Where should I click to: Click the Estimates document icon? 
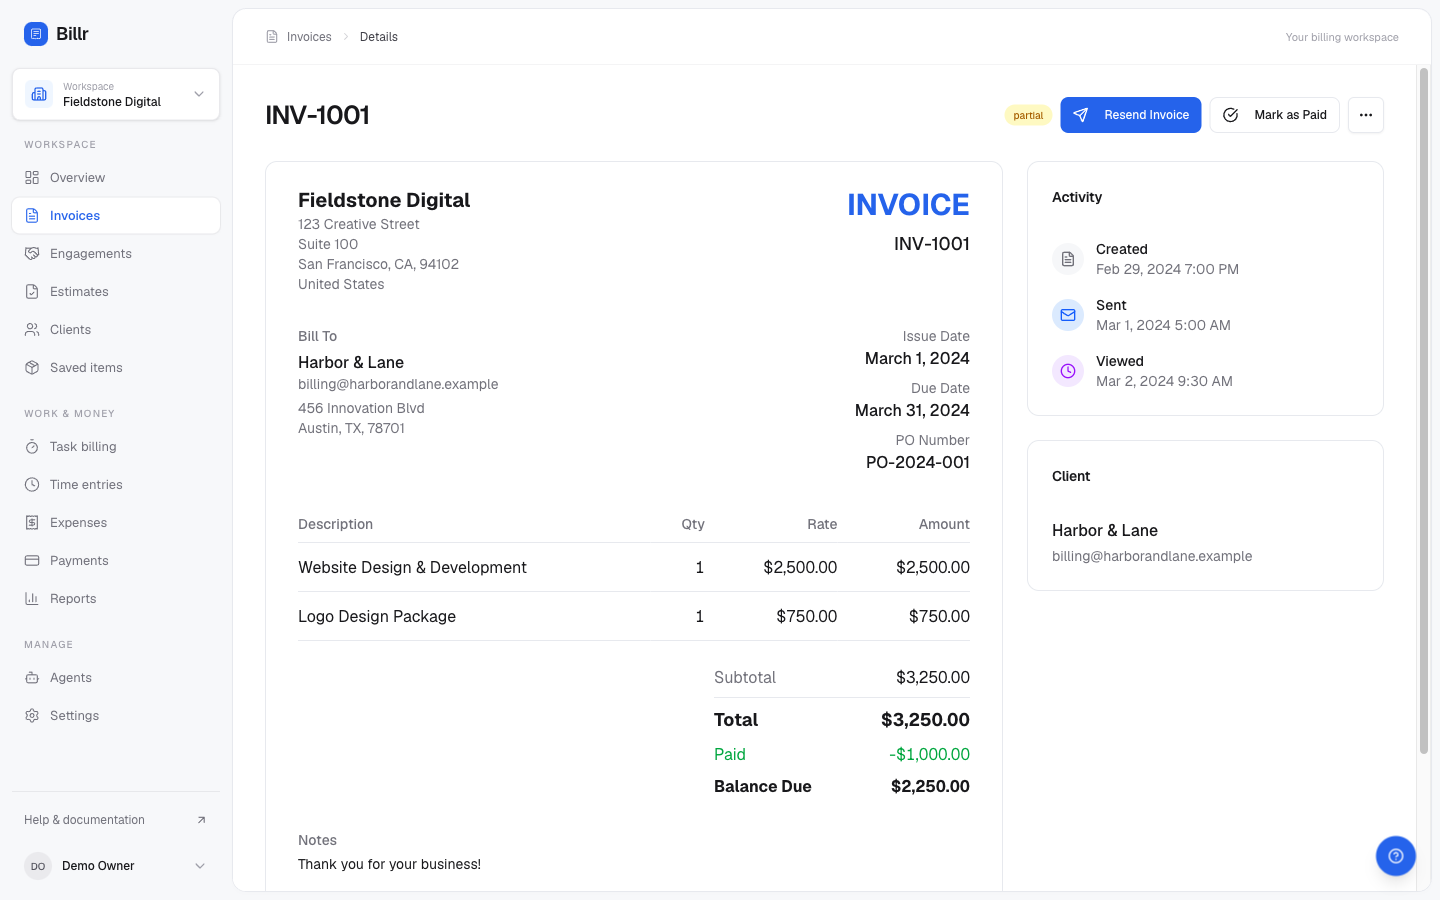pyautogui.click(x=32, y=292)
